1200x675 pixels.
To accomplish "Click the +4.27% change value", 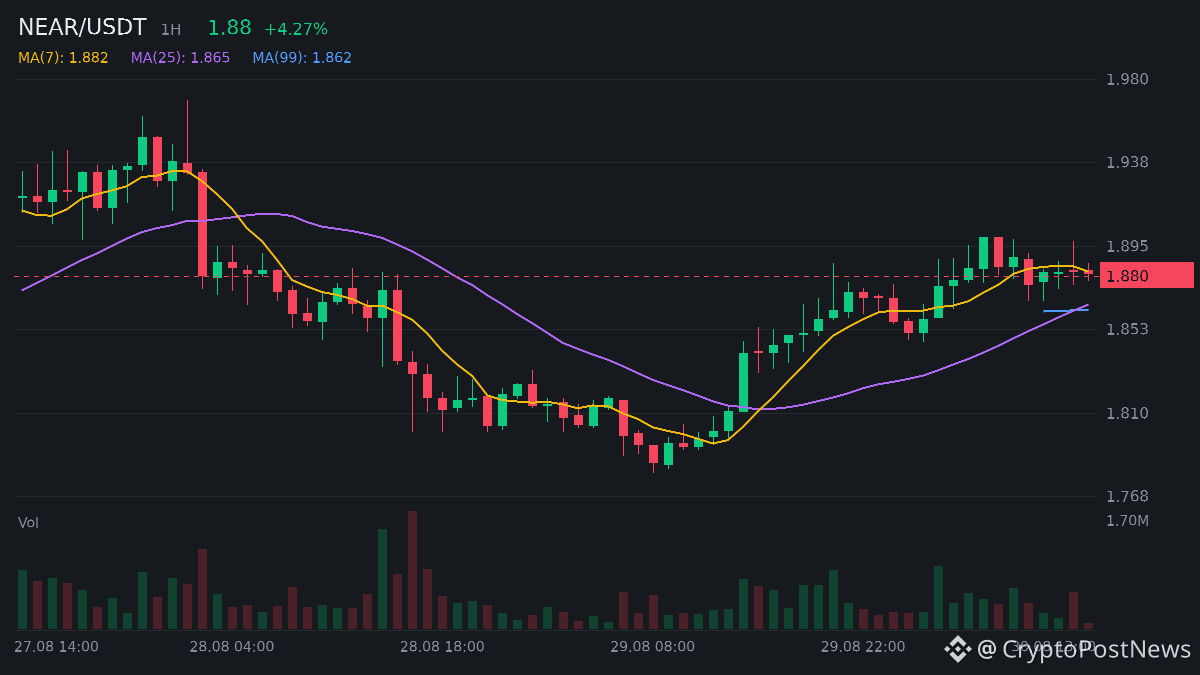I will pos(296,30).
